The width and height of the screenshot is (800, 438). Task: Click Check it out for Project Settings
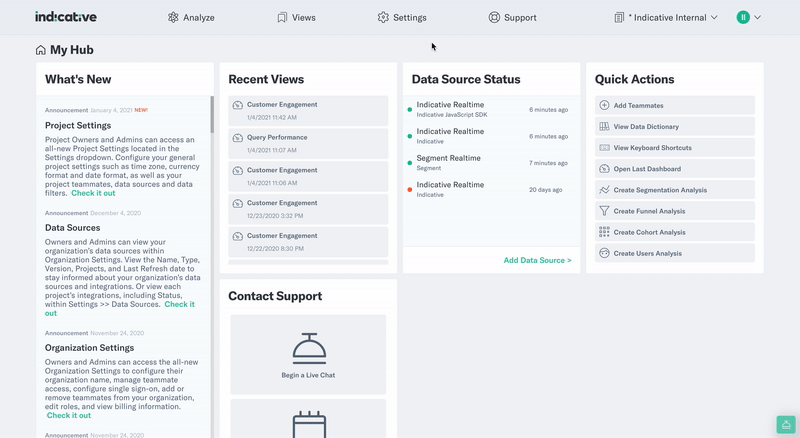93,193
